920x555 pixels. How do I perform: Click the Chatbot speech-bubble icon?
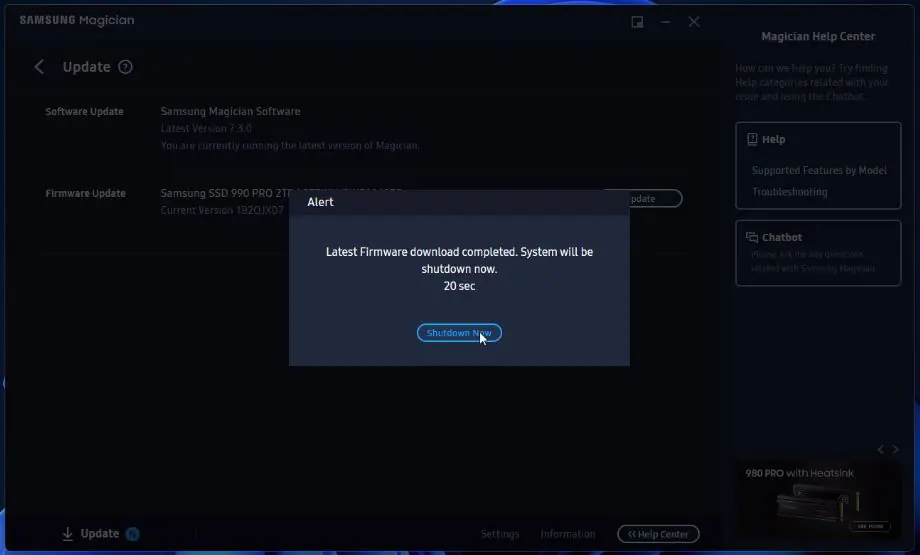tap(752, 237)
